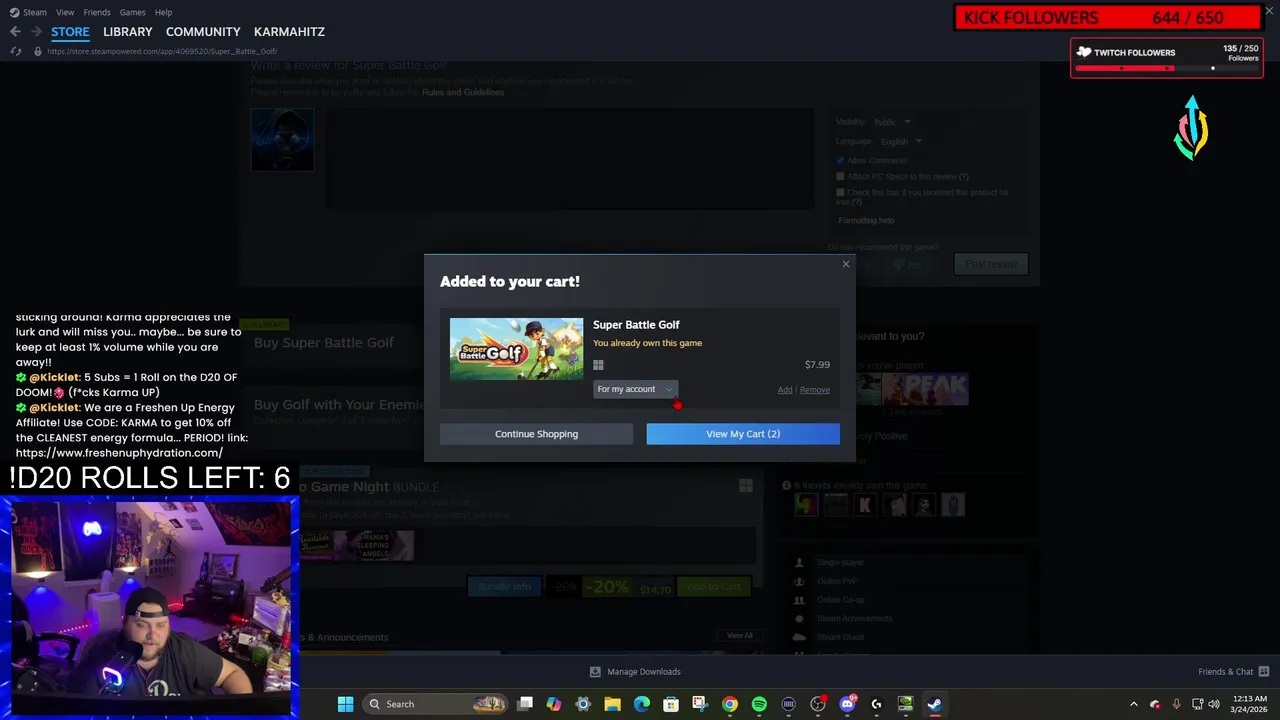Screen dimensions: 1280x720
Task: Go forward with the forward arrow
Action: pyautogui.click(x=36, y=32)
